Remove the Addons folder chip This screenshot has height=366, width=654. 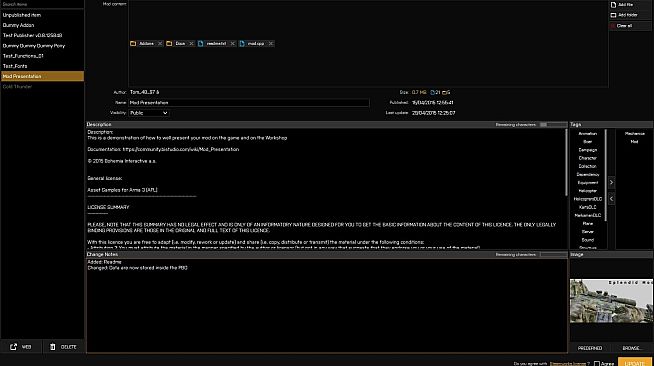[160, 43]
